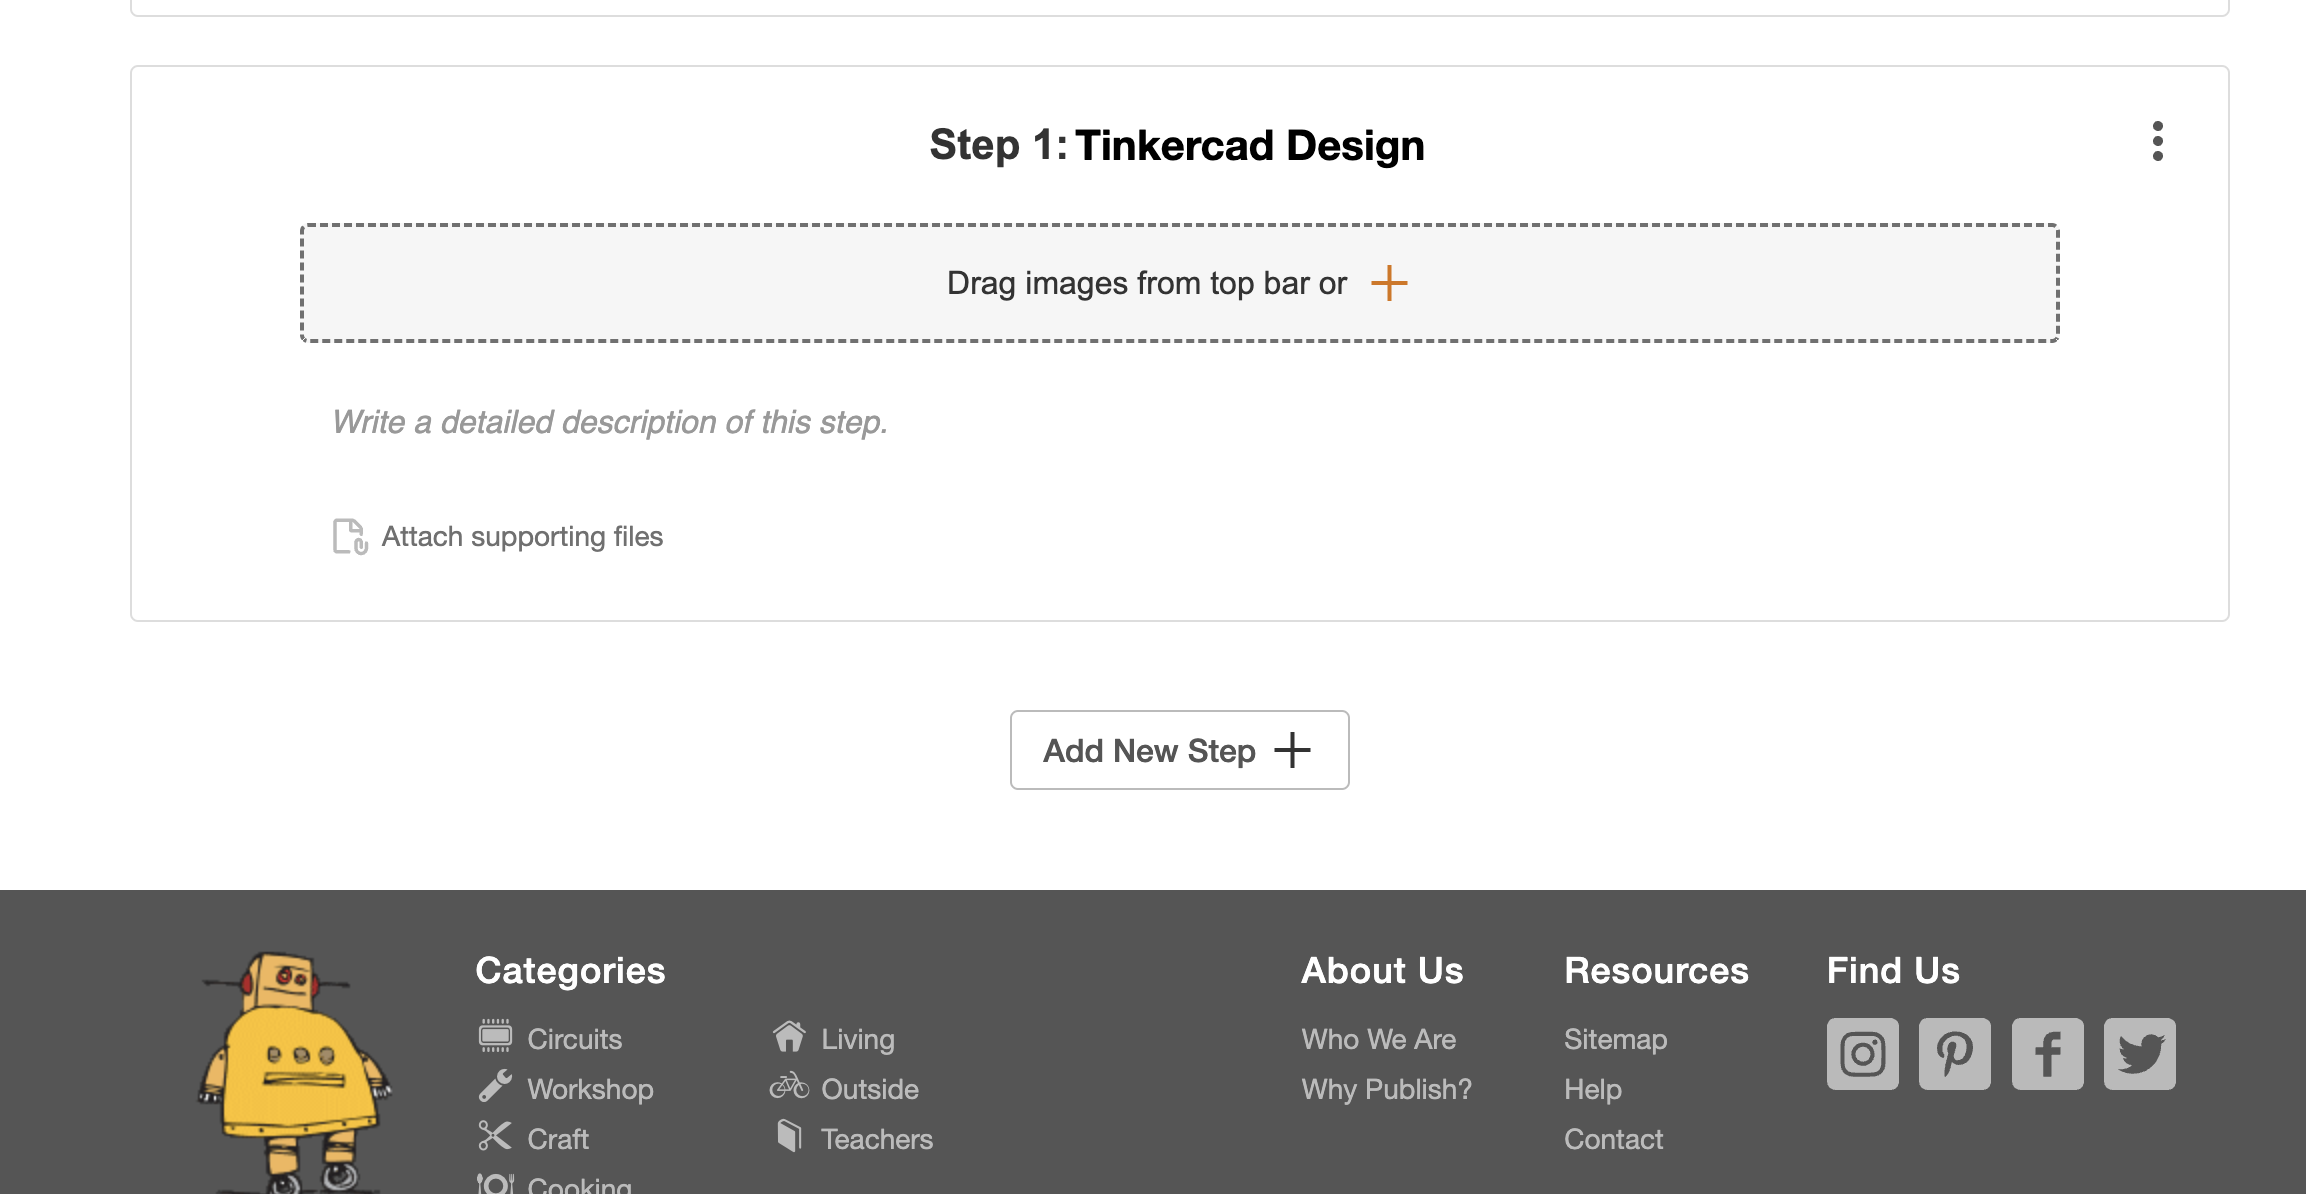
Task: Click the dashed image drop zone
Action: coord(1180,283)
